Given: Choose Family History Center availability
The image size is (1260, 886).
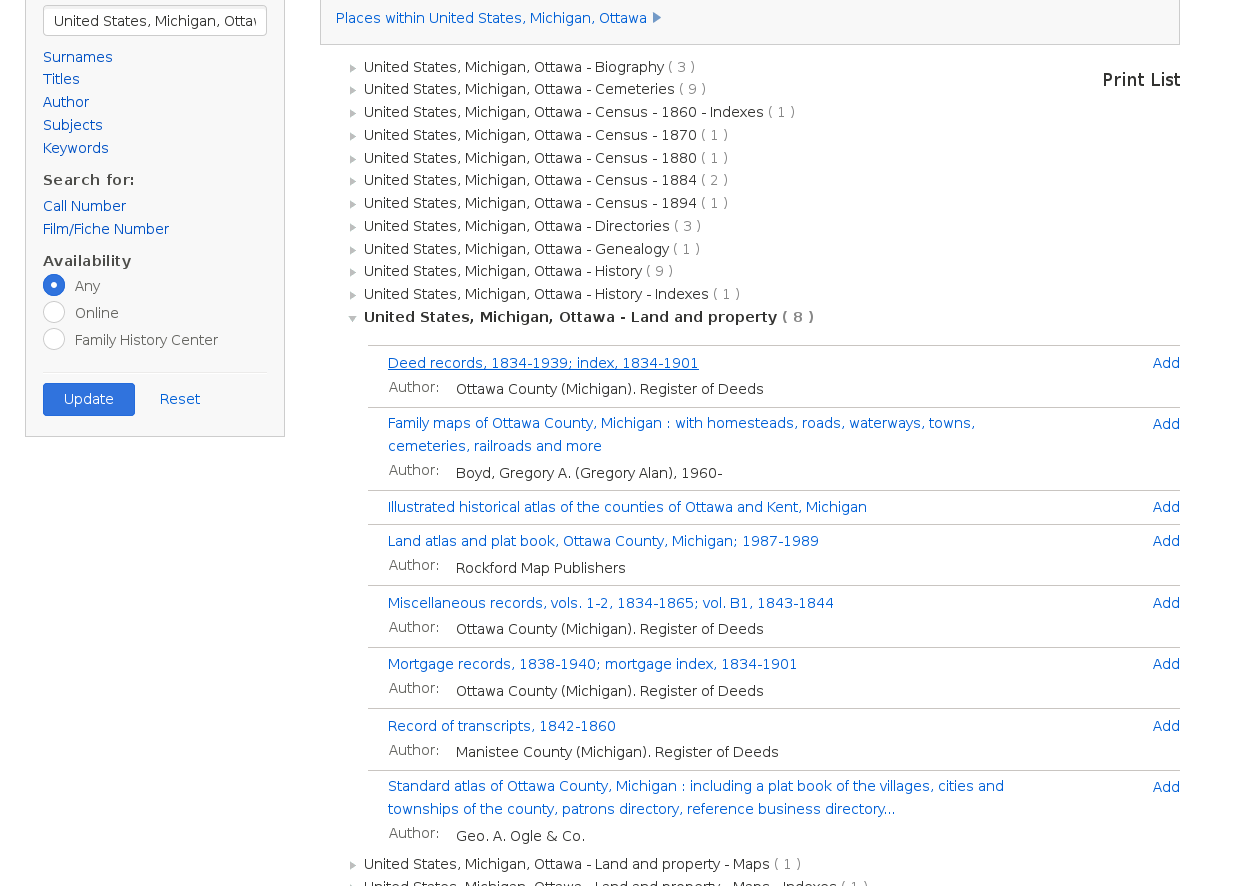Looking at the screenshot, I should click(x=54, y=340).
